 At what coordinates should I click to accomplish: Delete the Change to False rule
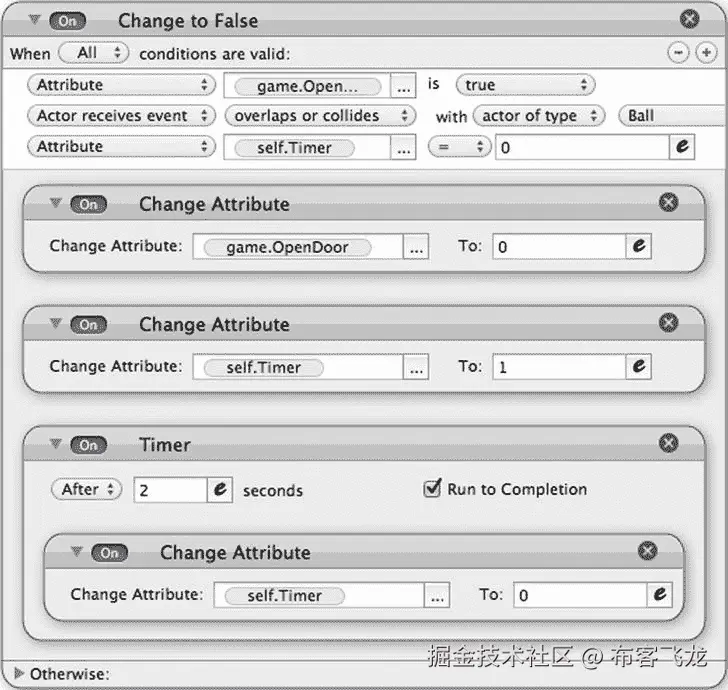coord(689,19)
